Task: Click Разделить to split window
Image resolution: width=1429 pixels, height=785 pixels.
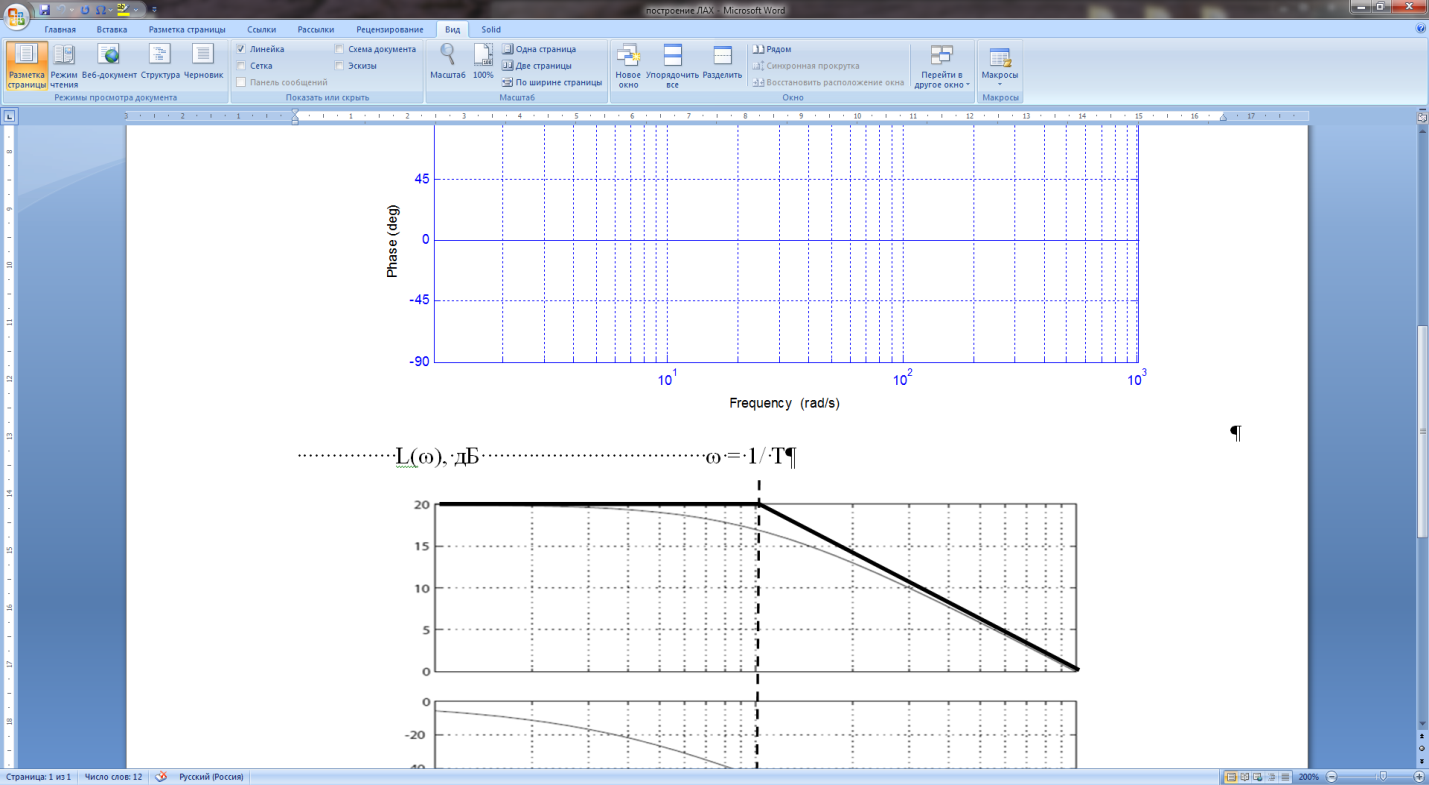Action: tap(722, 62)
